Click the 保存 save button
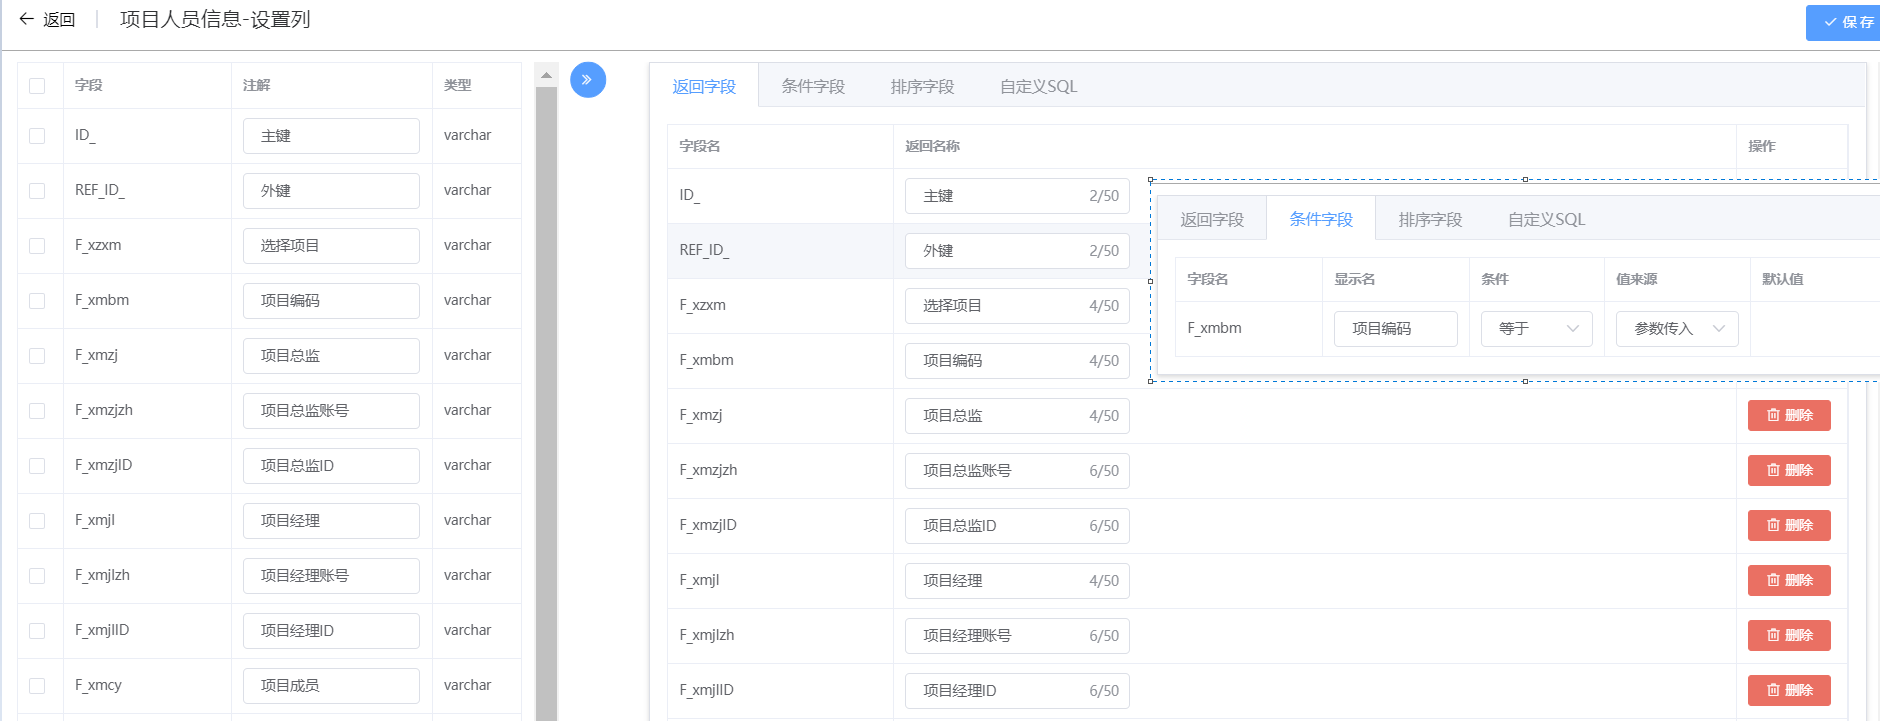The height and width of the screenshot is (721, 1880). (1846, 22)
